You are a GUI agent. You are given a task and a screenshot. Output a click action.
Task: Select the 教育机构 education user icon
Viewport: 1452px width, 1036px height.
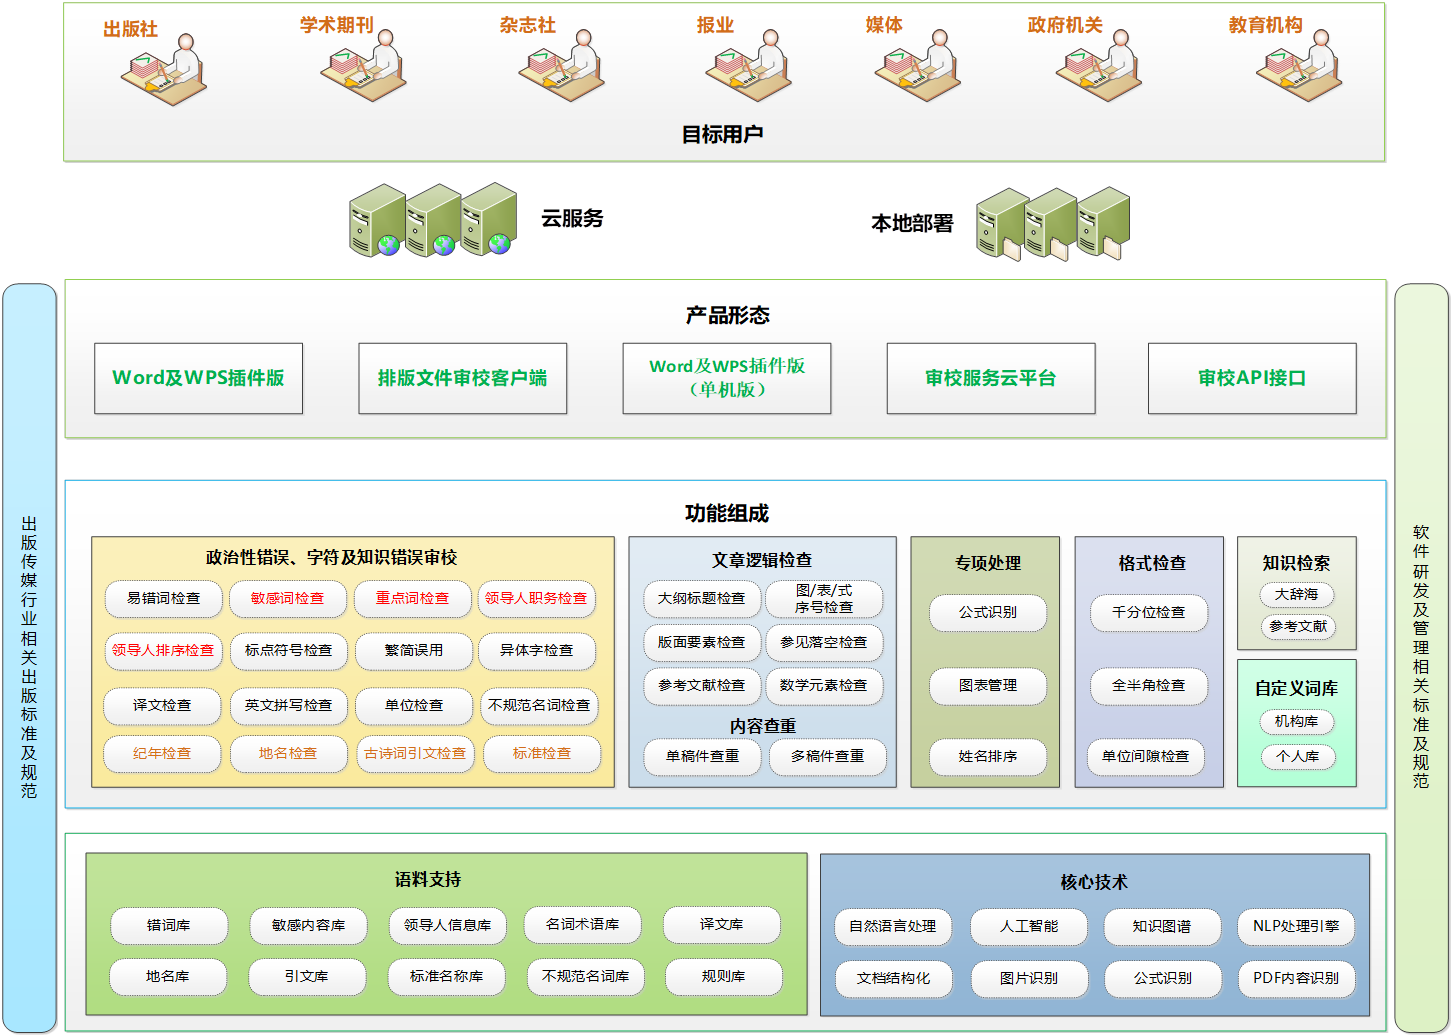(1295, 70)
